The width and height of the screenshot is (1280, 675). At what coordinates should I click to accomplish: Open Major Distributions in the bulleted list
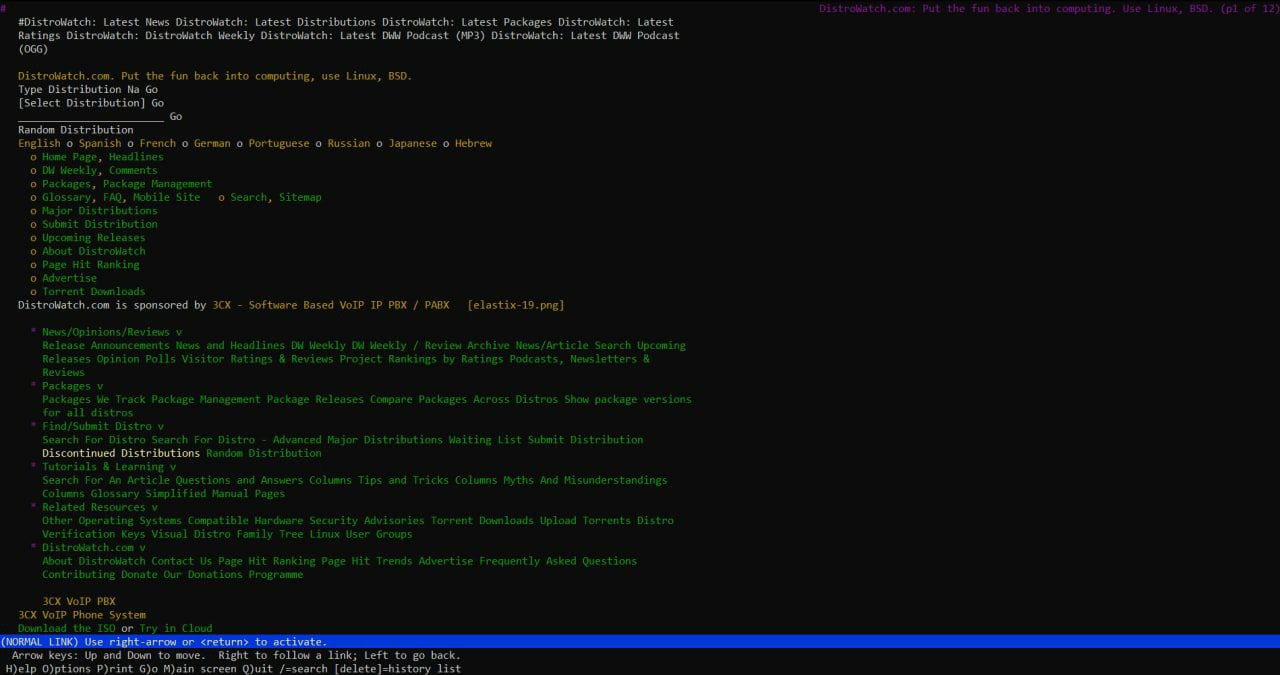pos(100,211)
